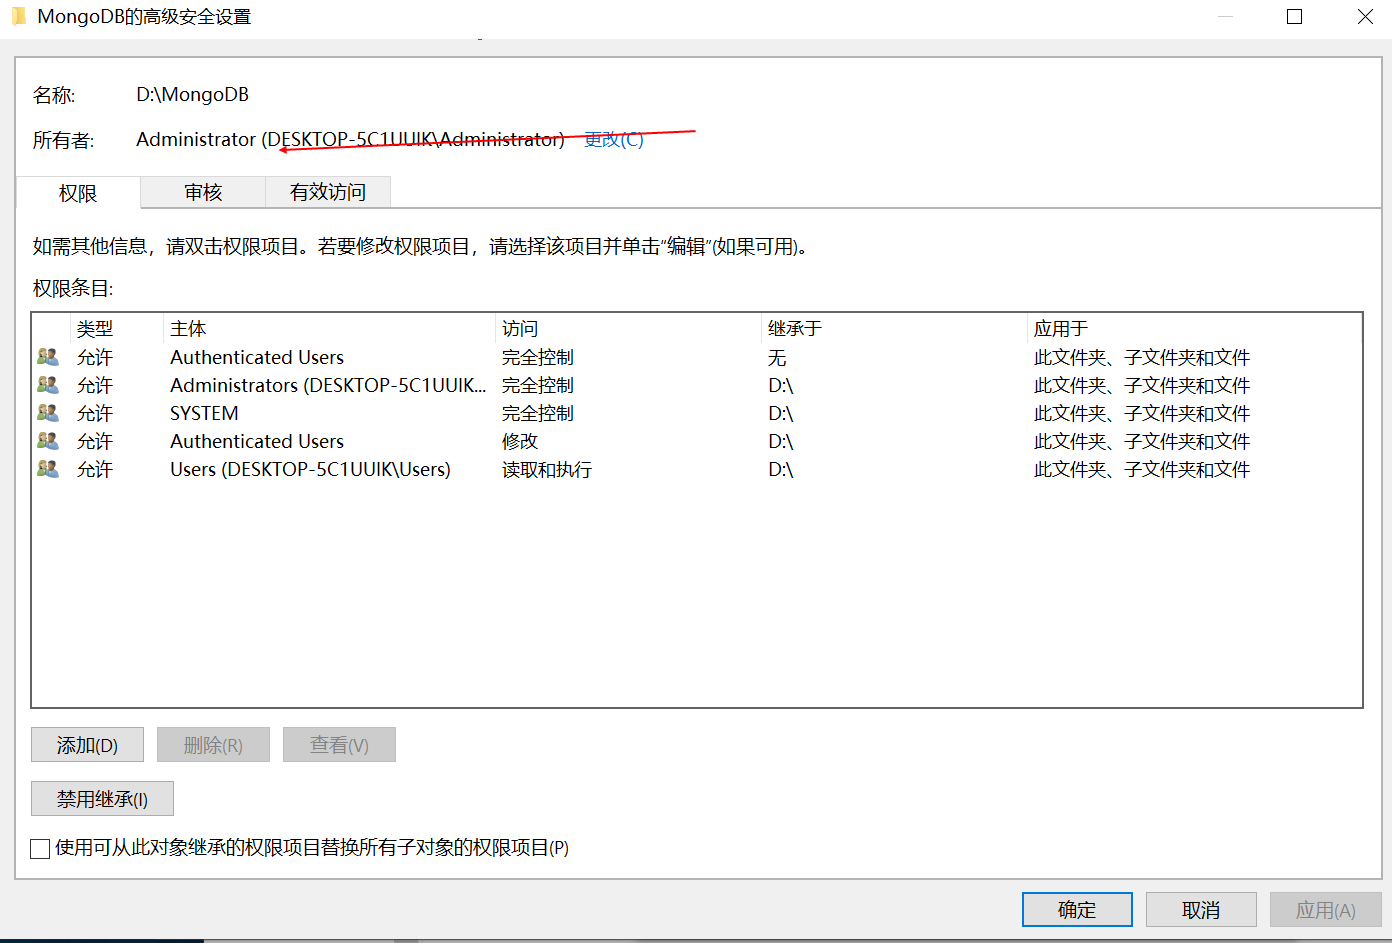Close the MongoDB的高级安全设置 window
This screenshot has height=943, width=1392.
pos(1365,17)
